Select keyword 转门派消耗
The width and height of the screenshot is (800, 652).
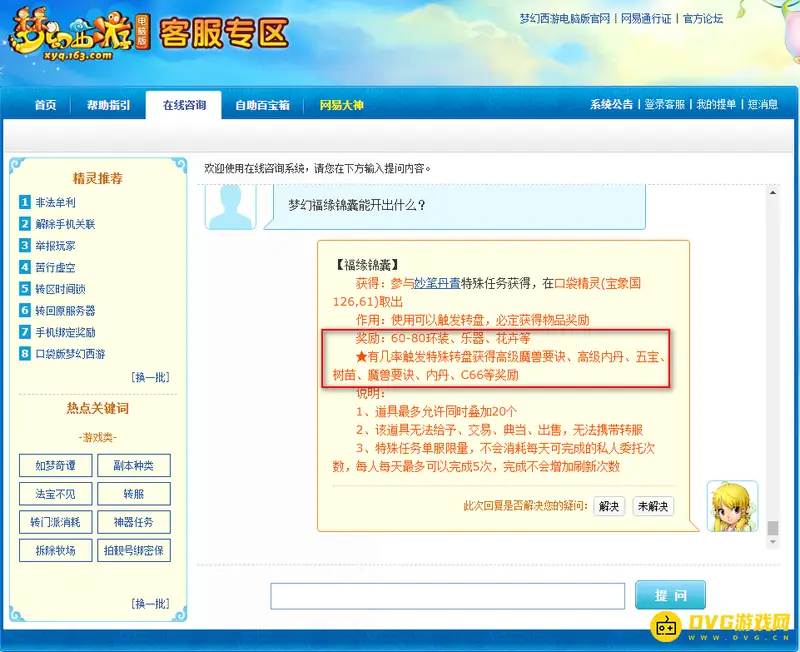tap(56, 522)
